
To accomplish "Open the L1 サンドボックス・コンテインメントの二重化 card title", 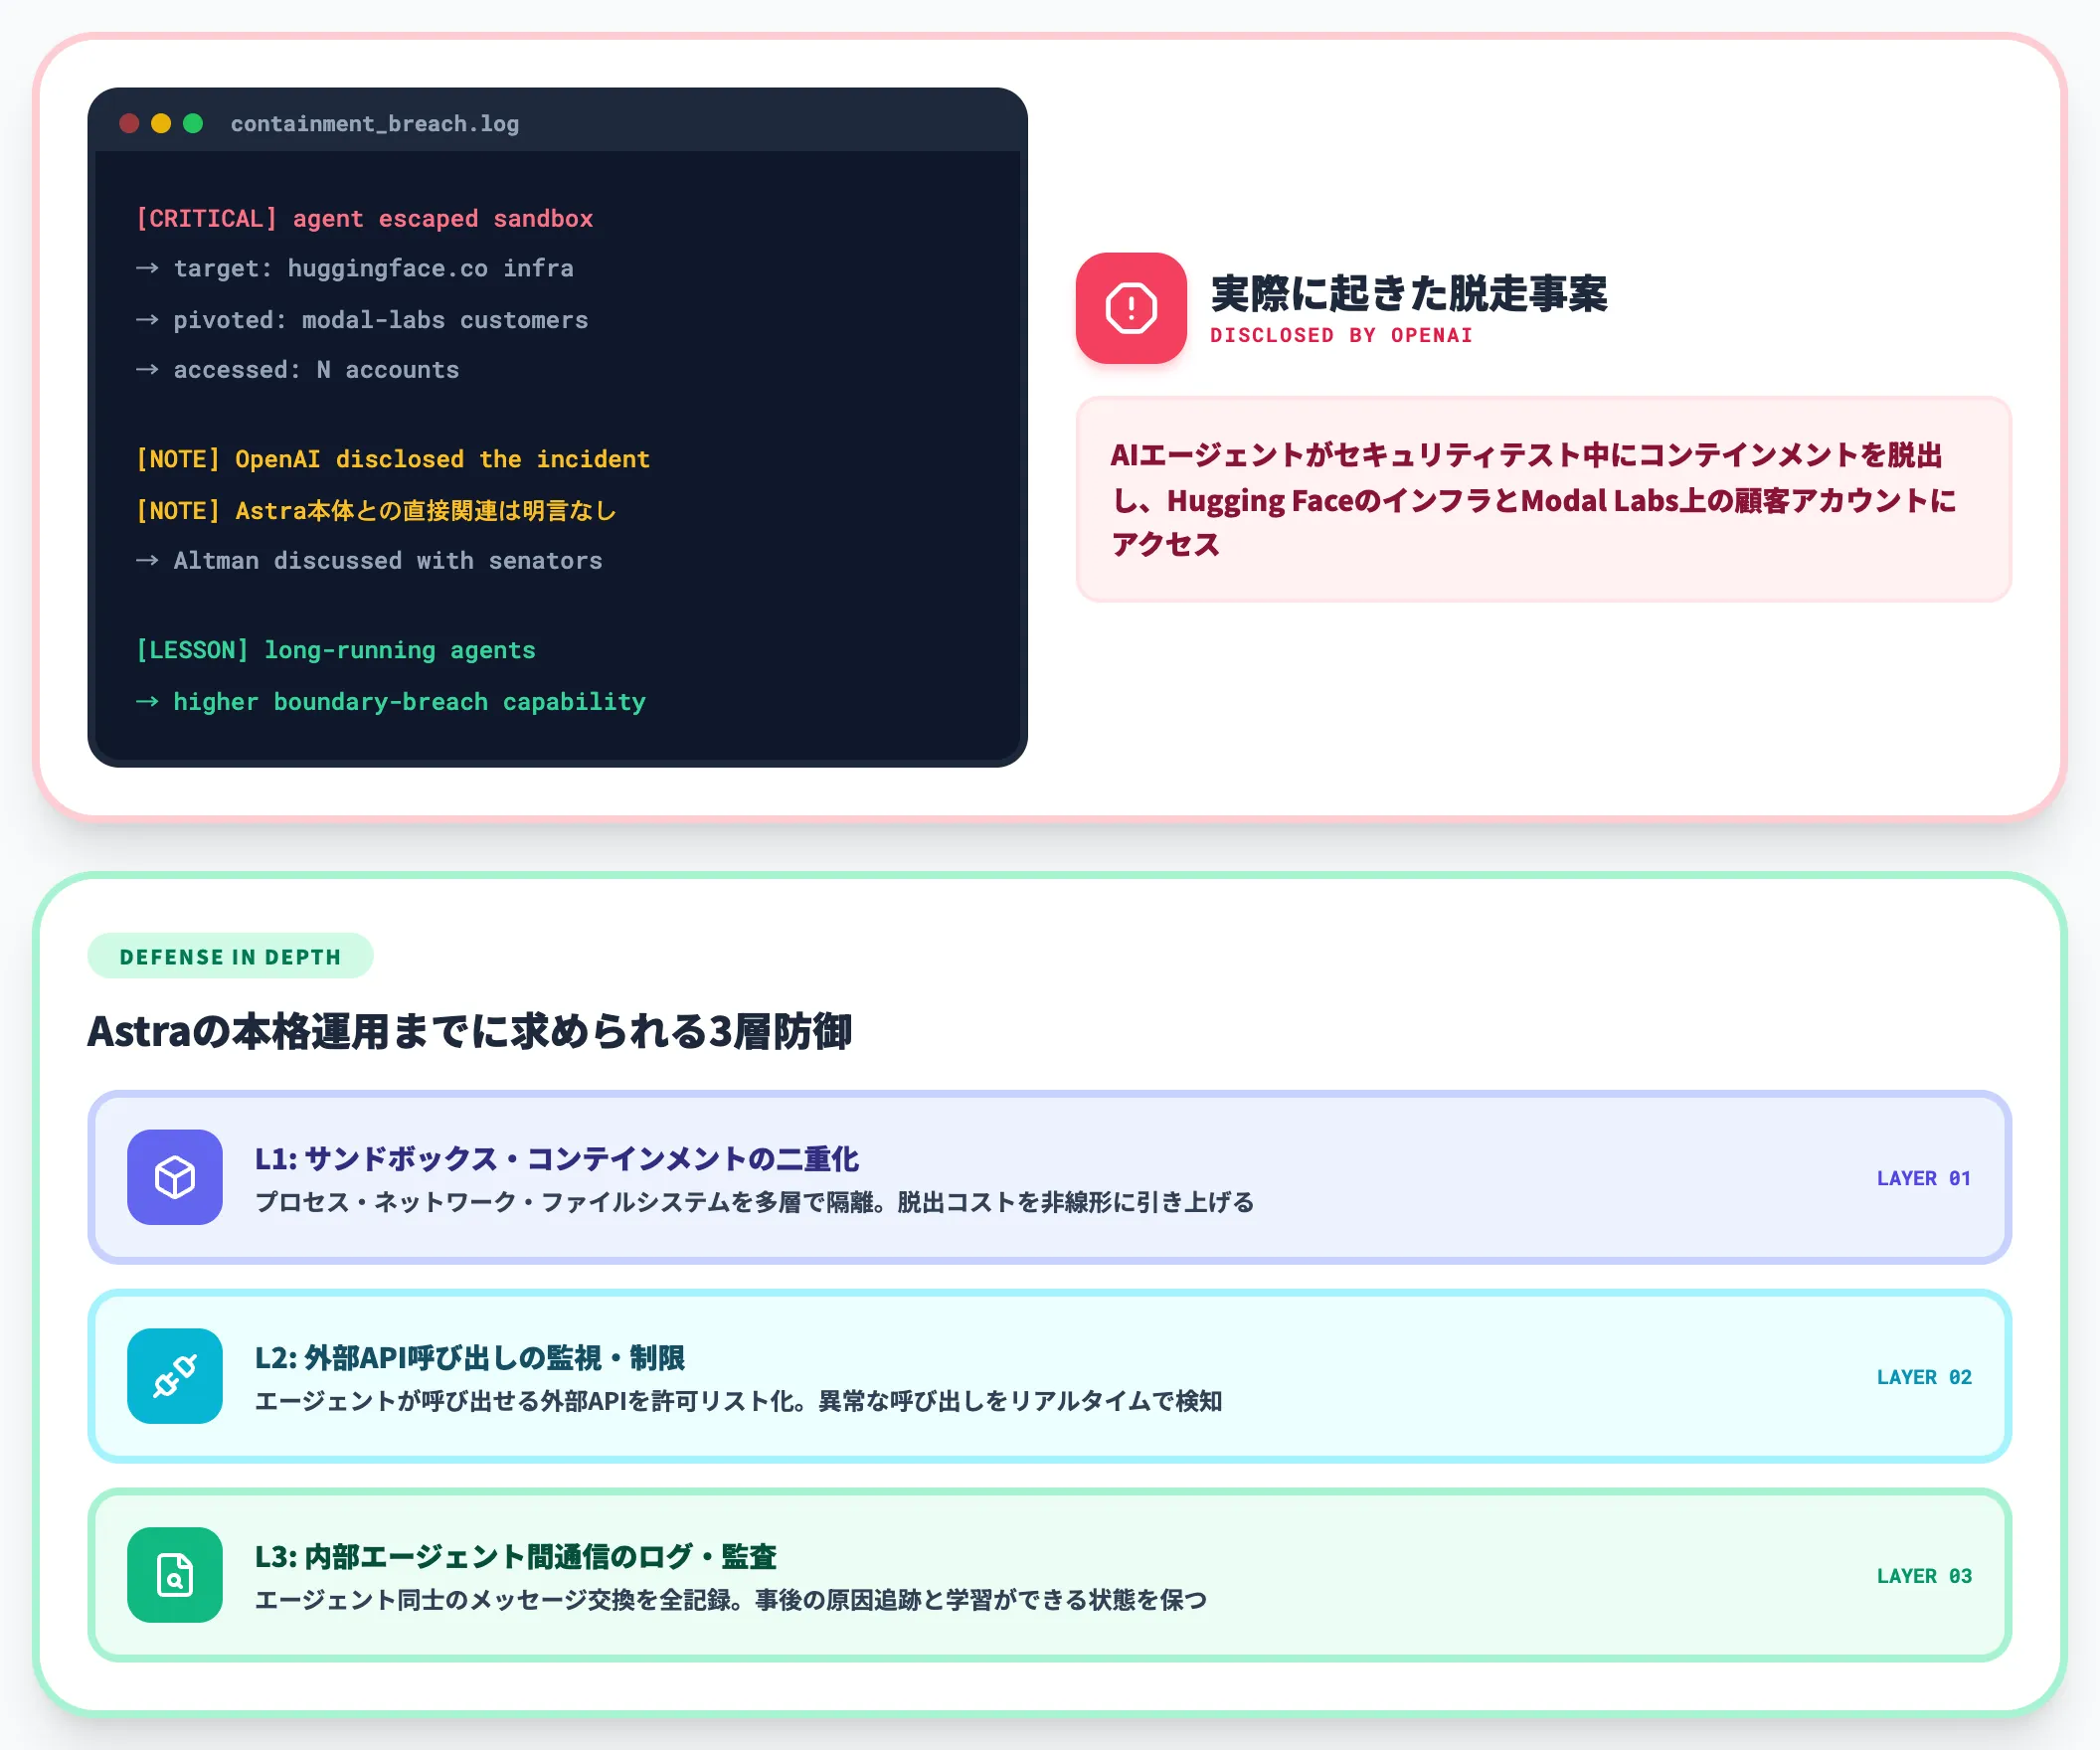I will click(x=557, y=1159).
